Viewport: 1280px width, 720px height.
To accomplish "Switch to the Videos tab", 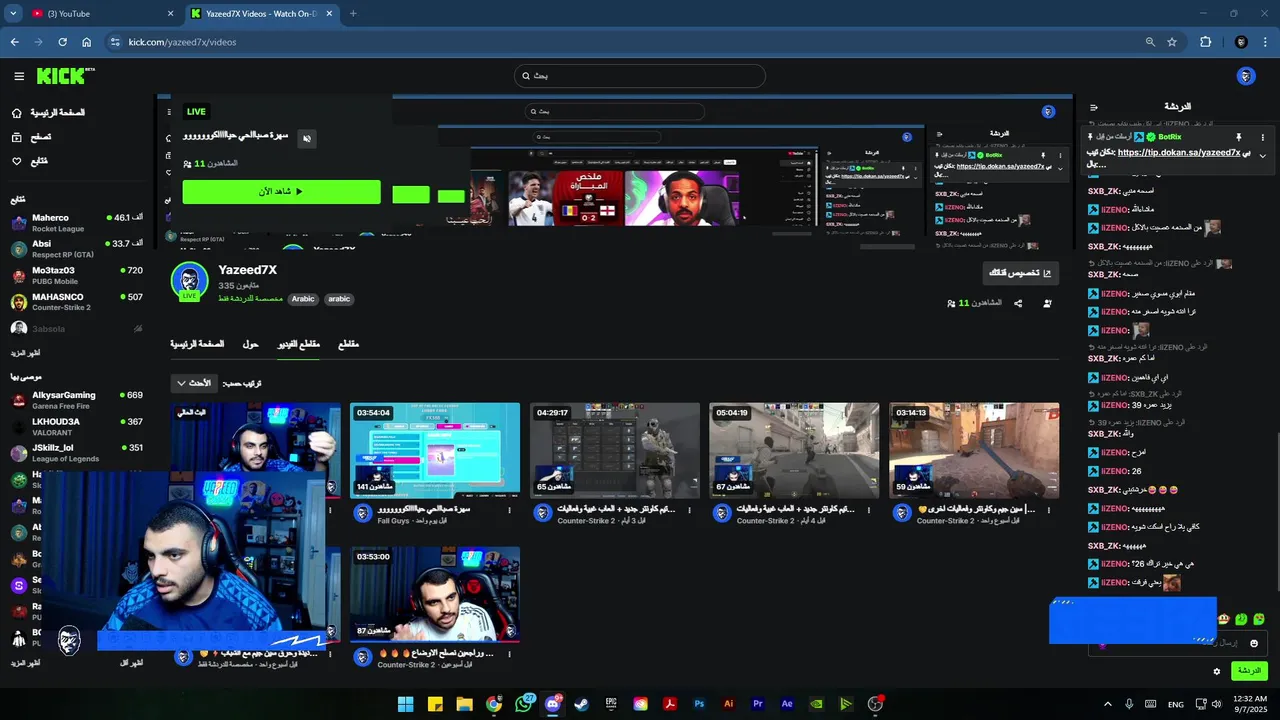I will 298,344.
